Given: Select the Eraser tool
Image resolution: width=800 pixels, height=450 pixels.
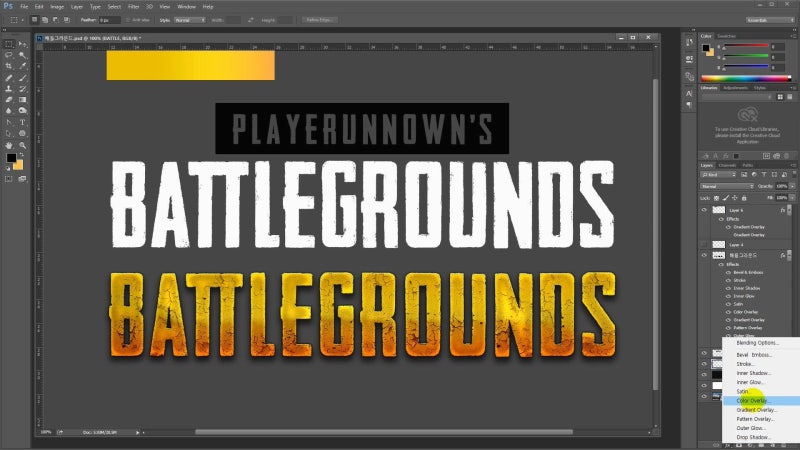Looking at the screenshot, I should 9,99.
